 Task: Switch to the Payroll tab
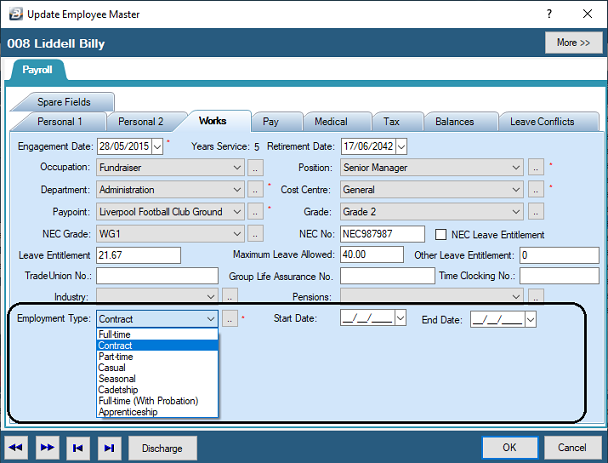pos(37,70)
